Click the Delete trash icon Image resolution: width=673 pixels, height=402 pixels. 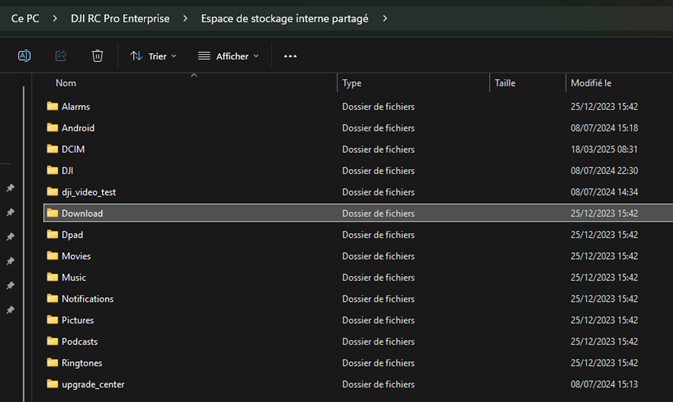pos(97,56)
